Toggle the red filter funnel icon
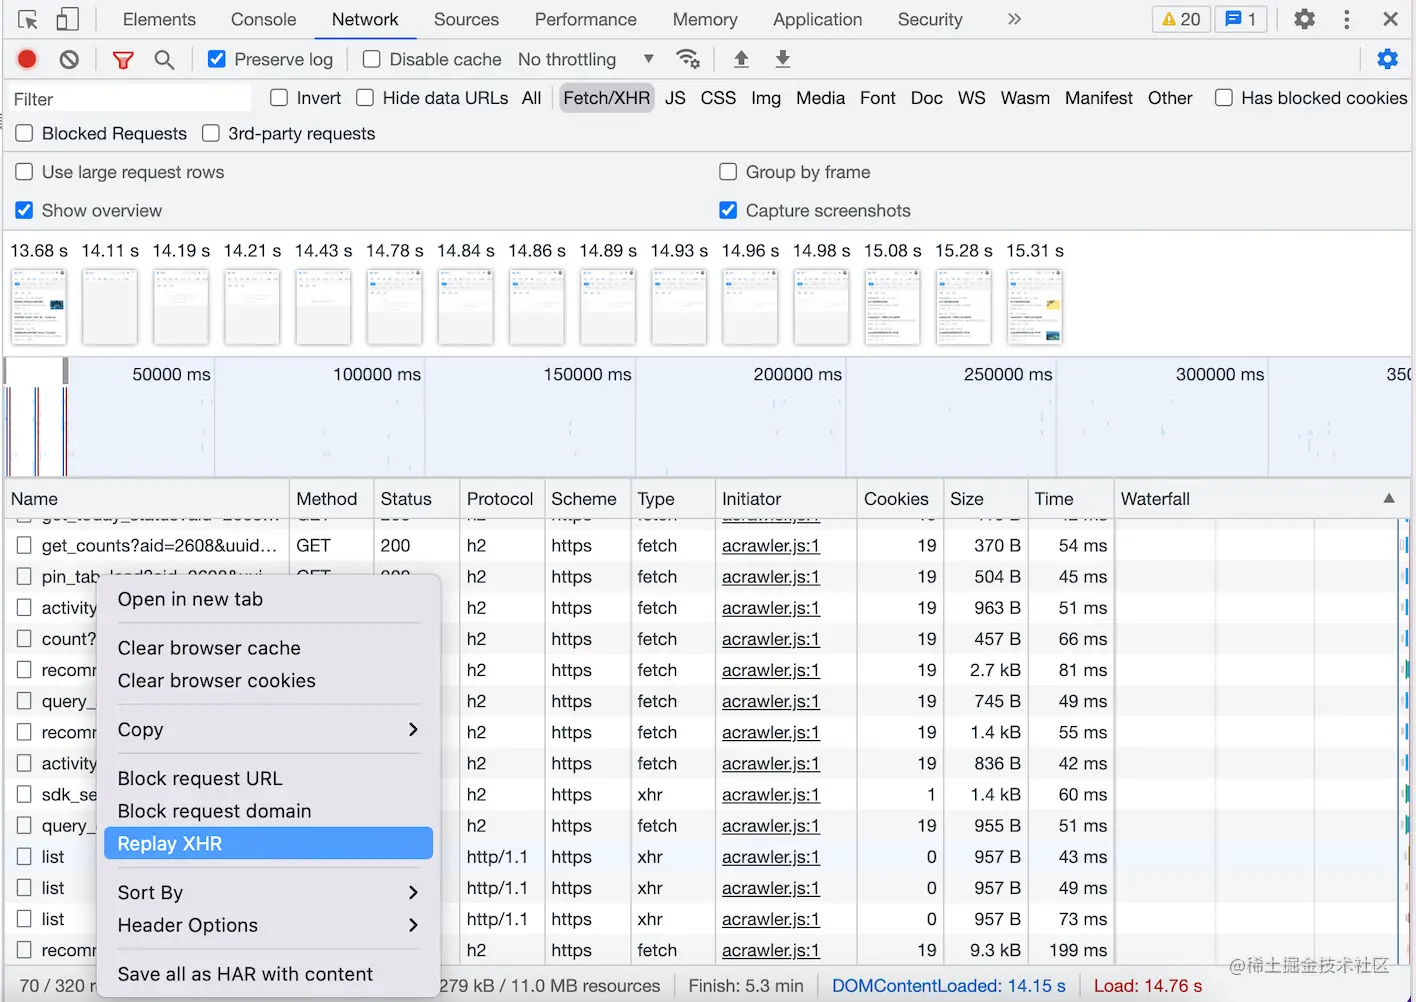Screen dimensions: 1416x1002 click(123, 60)
